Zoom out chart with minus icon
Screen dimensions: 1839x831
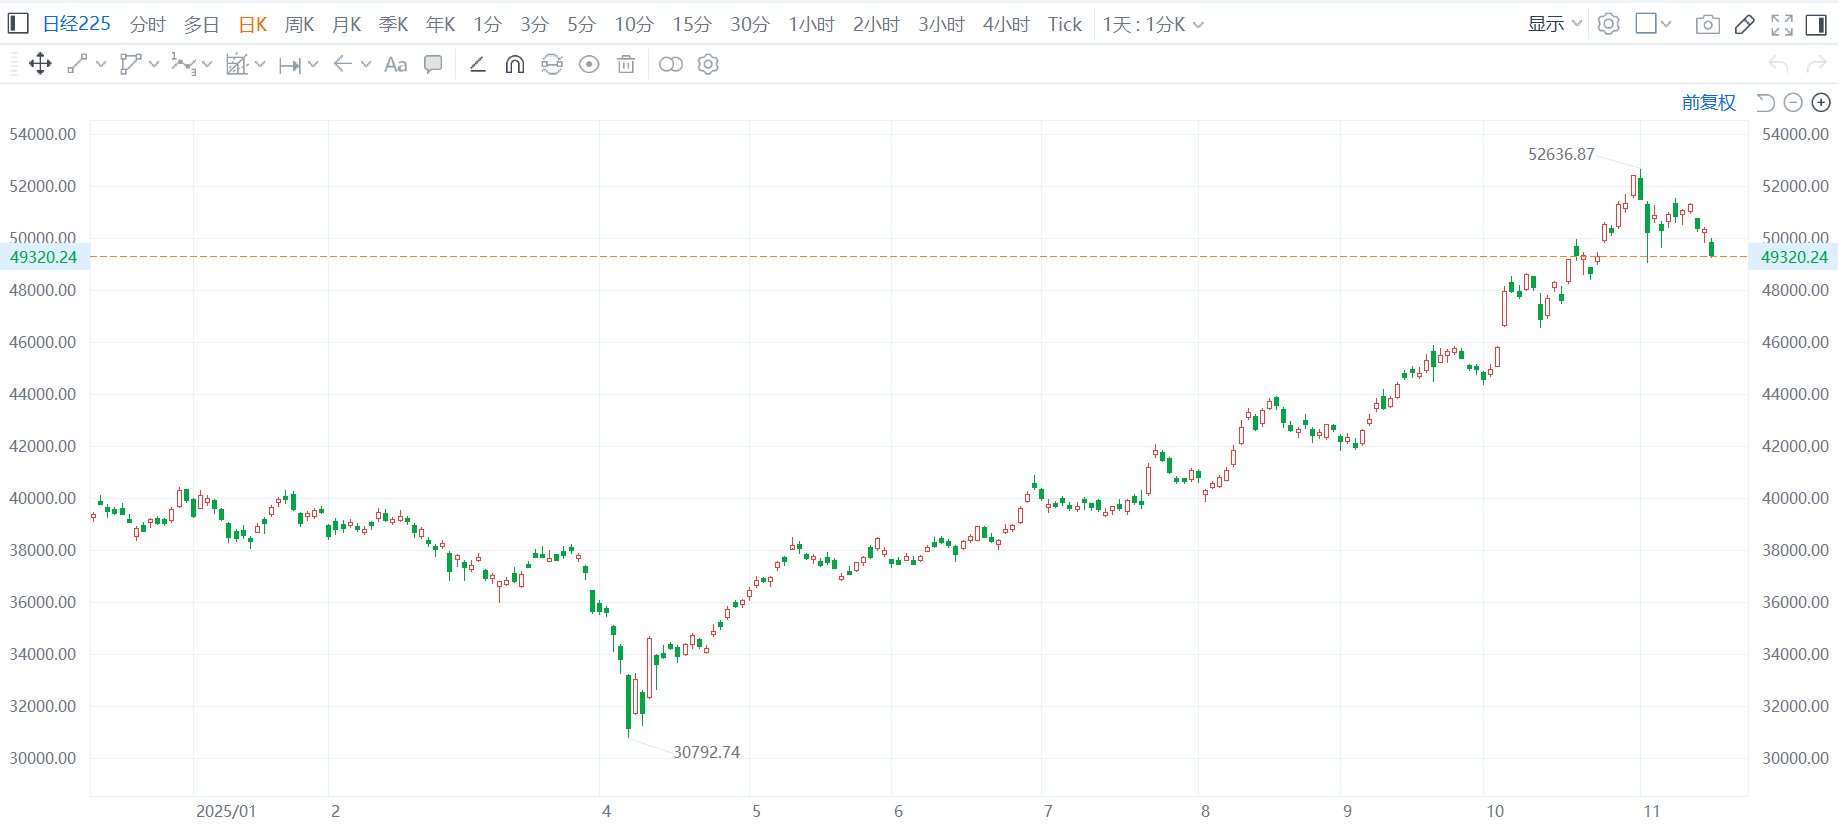coord(1793,103)
